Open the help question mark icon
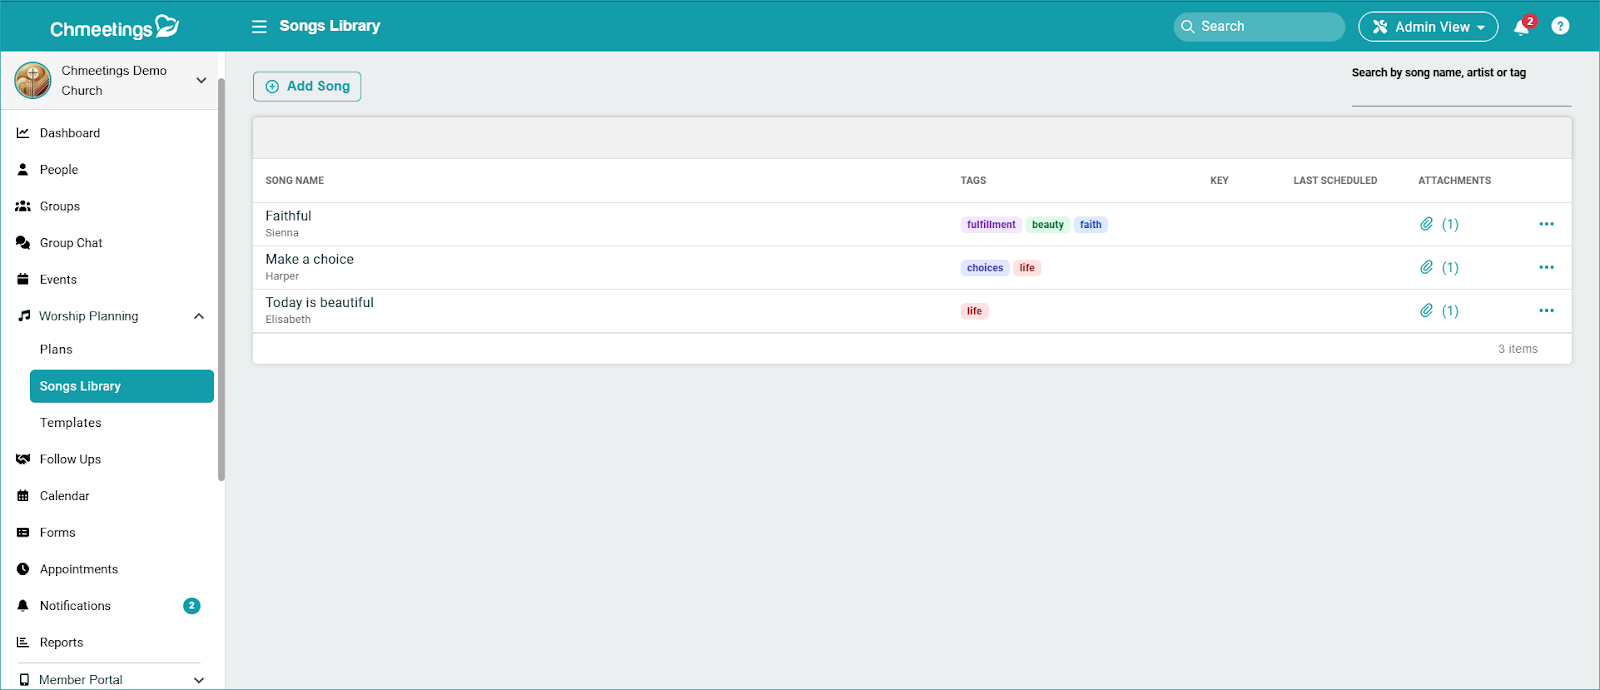Image resolution: width=1600 pixels, height=690 pixels. (x=1560, y=26)
